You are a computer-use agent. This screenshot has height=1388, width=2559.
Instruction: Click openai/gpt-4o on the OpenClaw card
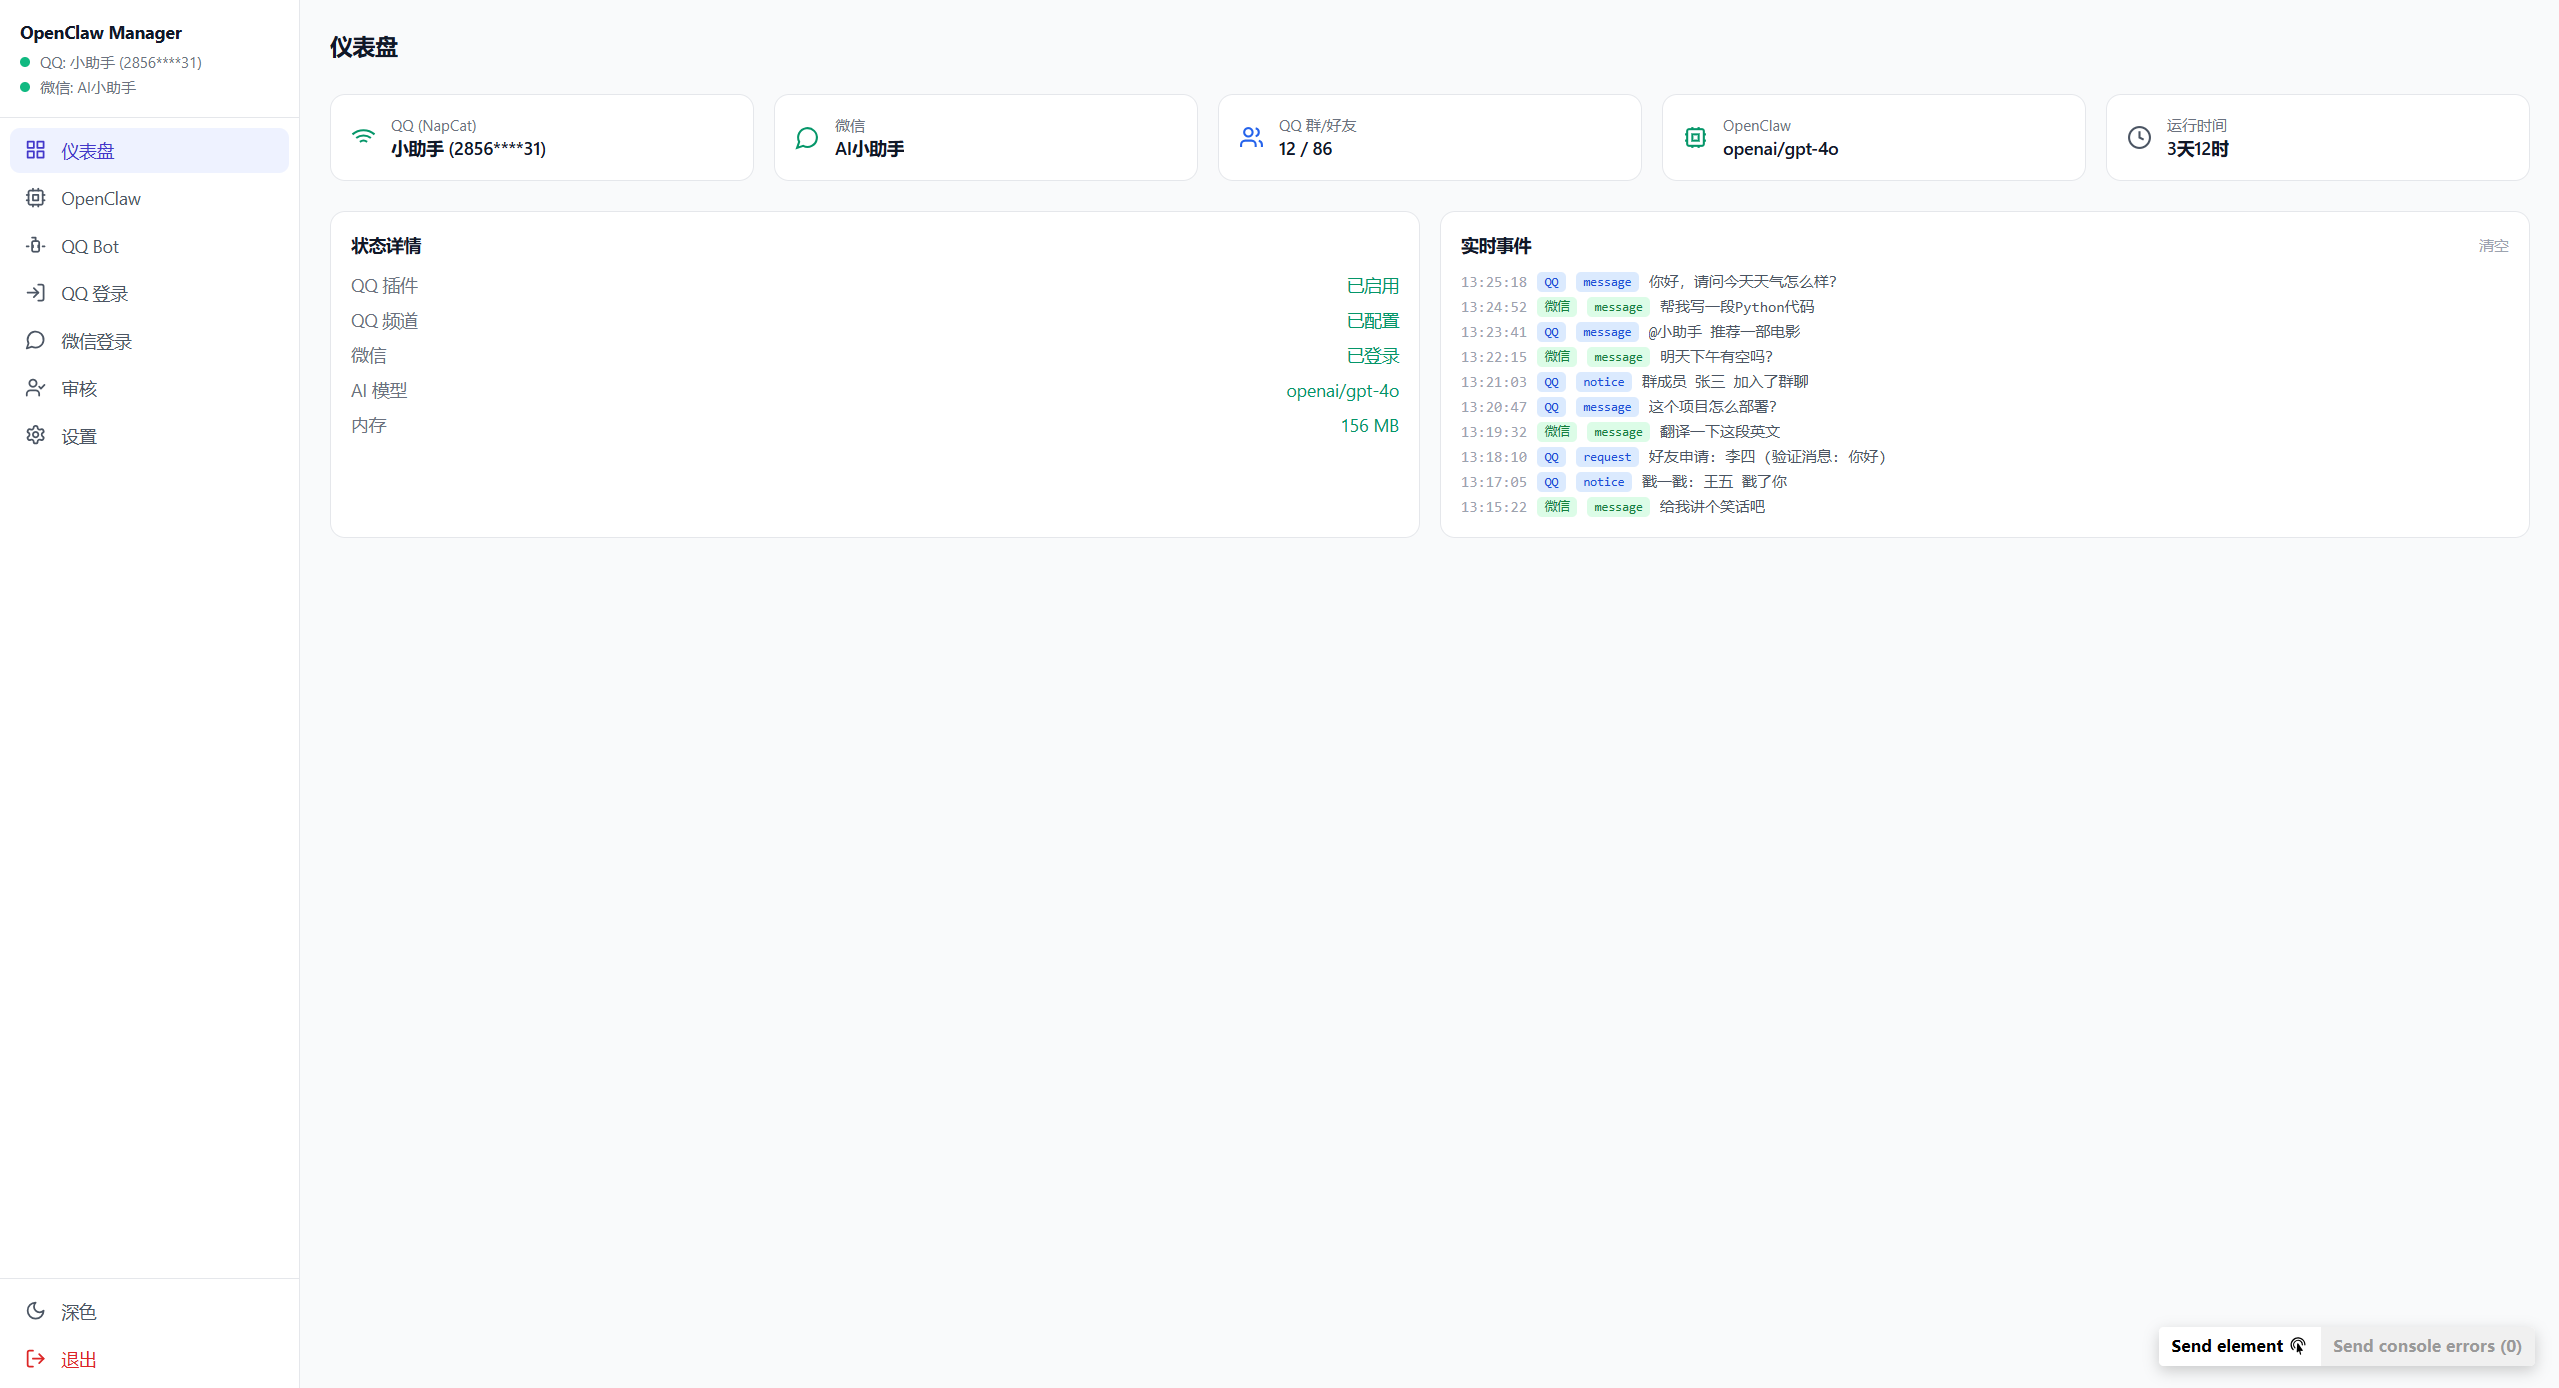(x=1780, y=149)
